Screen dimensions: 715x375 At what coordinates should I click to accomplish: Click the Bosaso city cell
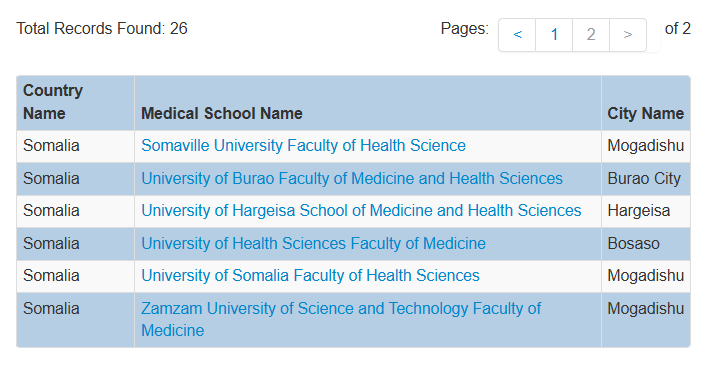633,243
